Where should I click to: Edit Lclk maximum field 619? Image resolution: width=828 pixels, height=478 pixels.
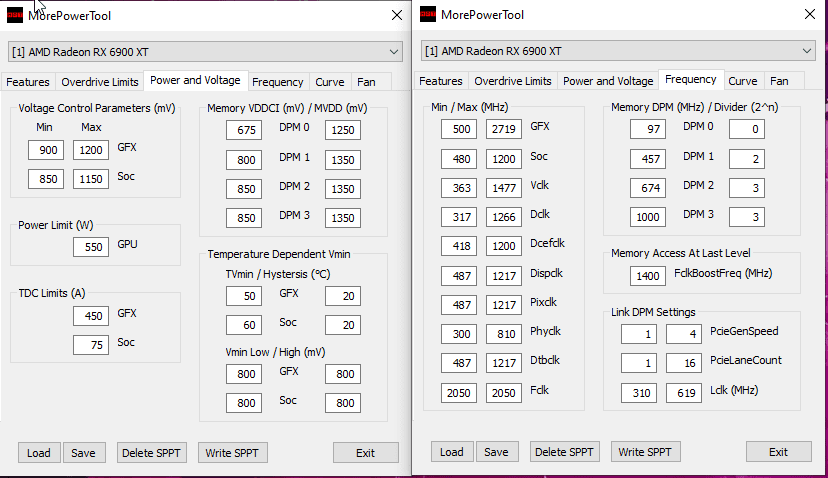coord(684,392)
